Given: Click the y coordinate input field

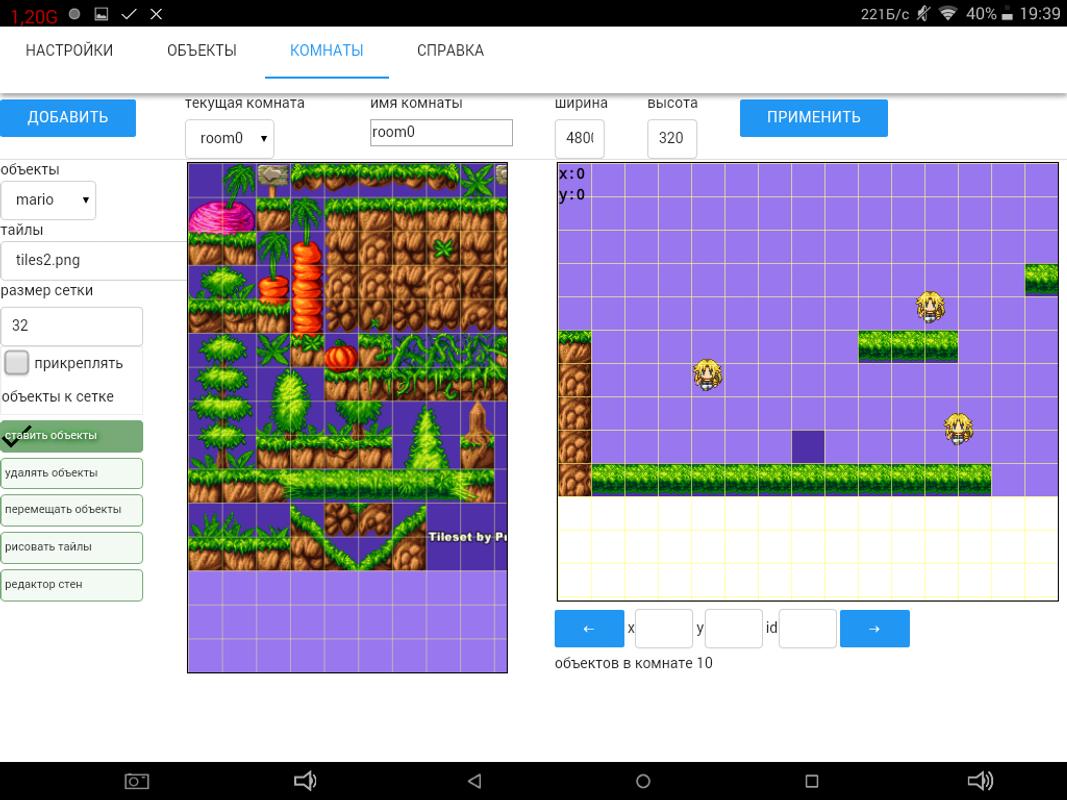Looking at the screenshot, I should [734, 629].
